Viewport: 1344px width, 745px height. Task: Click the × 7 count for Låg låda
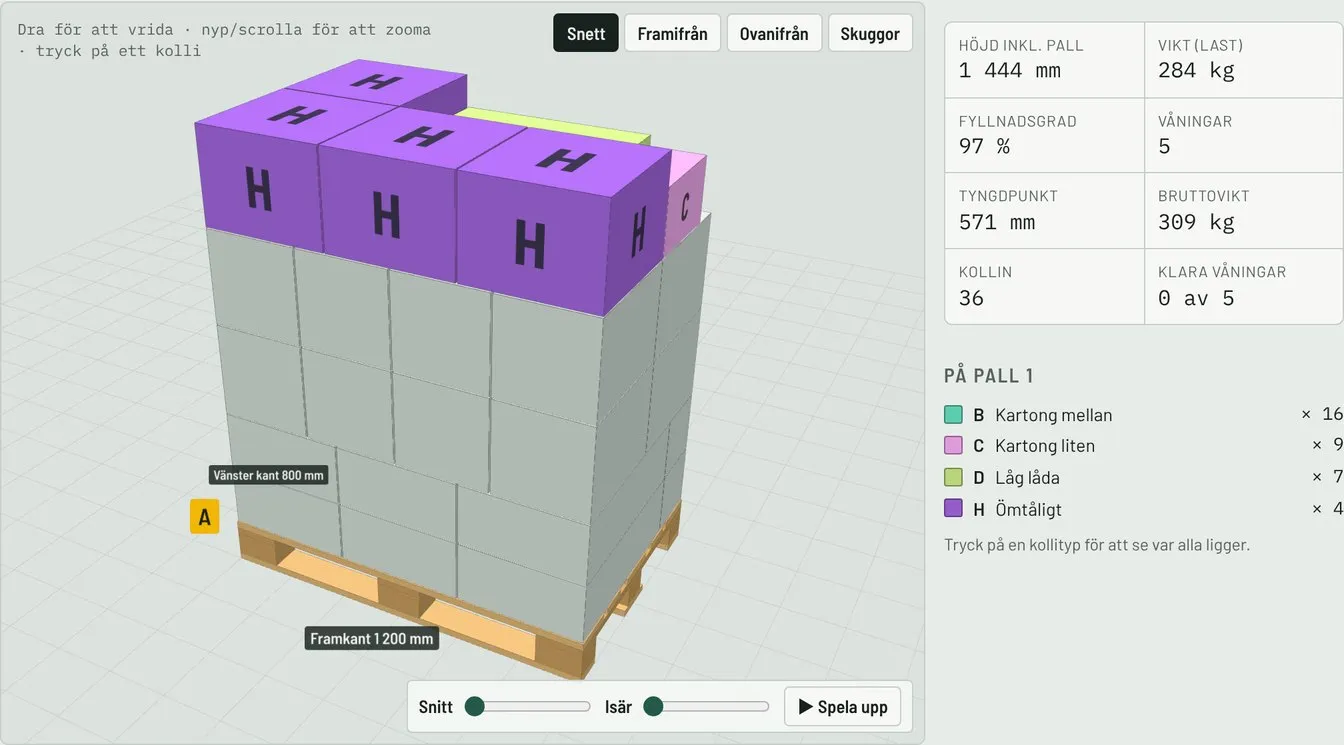(1327, 477)
